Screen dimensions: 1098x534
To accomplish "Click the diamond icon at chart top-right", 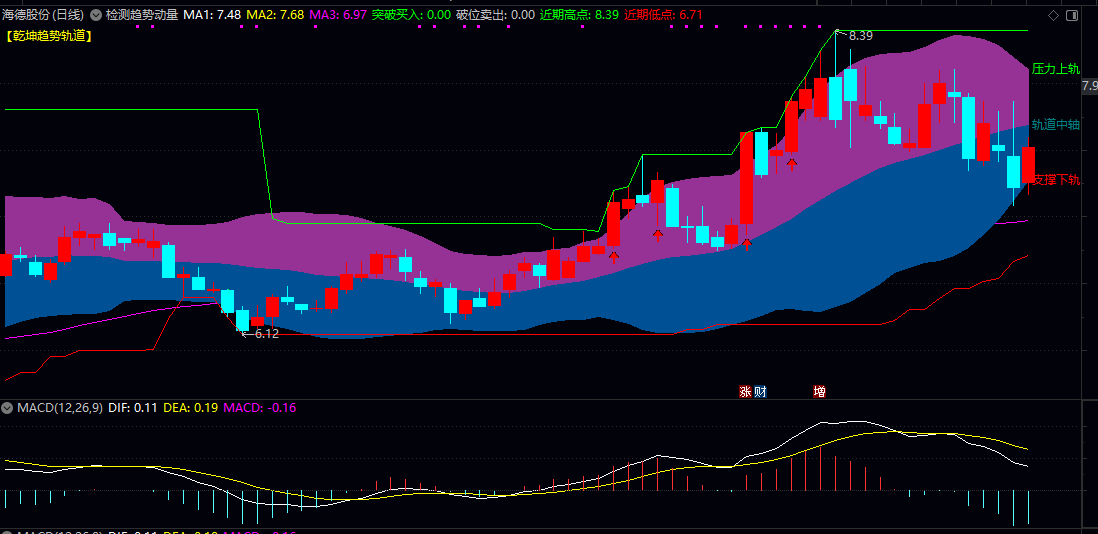I will (1053, 15).
